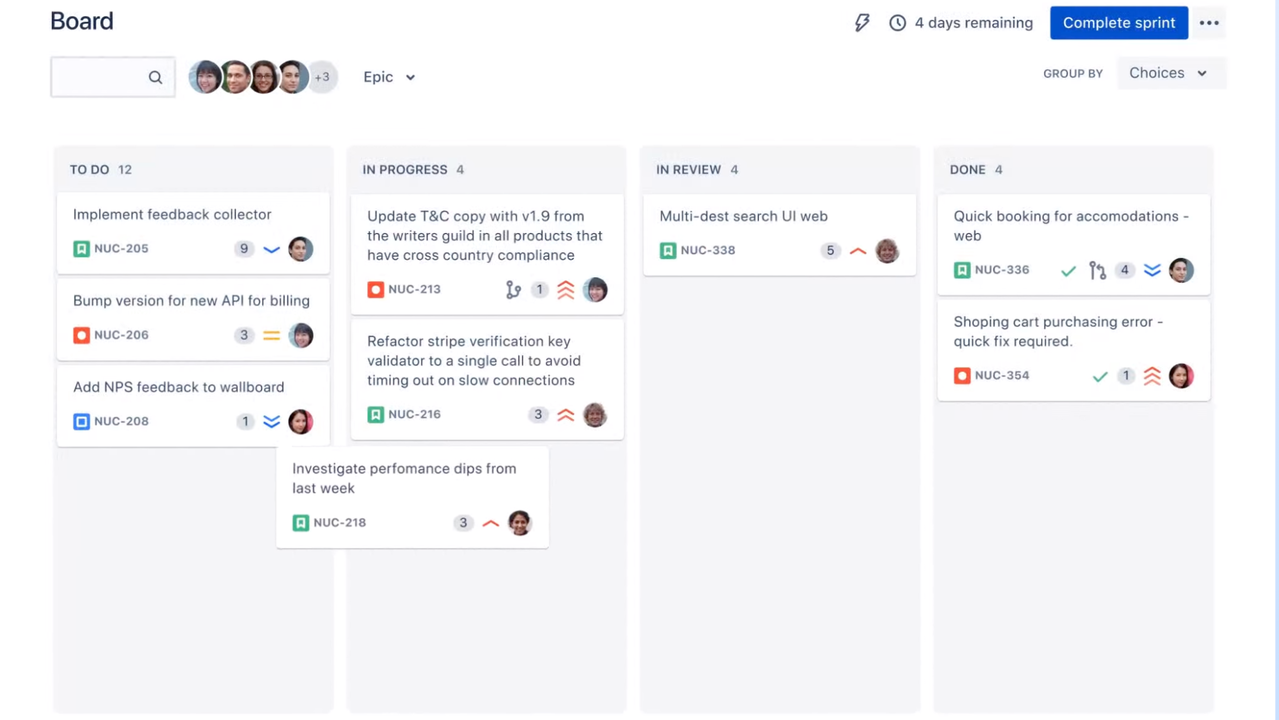The height and width of the screenshot is (720, 1279).
Task: Toggle the second assignee avatar filter
Action: [235, 76]
